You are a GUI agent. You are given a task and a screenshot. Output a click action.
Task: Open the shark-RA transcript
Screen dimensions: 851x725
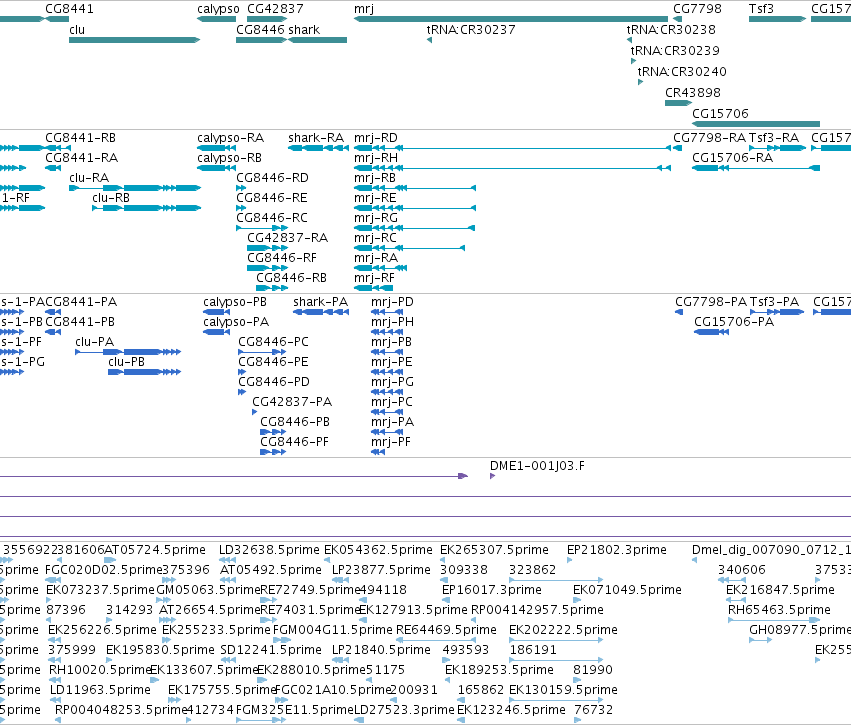pos(318,148)
